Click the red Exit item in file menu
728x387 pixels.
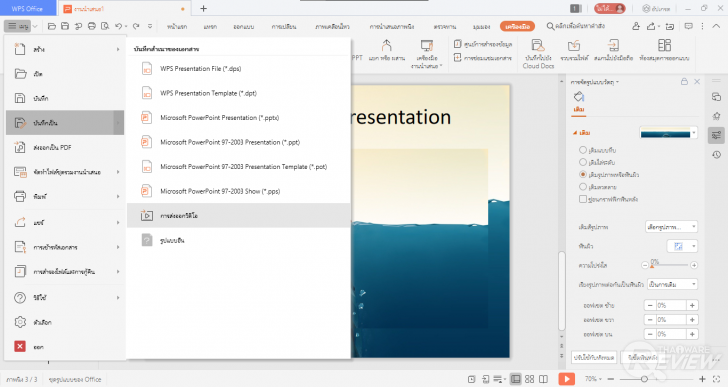click(65, 346)
